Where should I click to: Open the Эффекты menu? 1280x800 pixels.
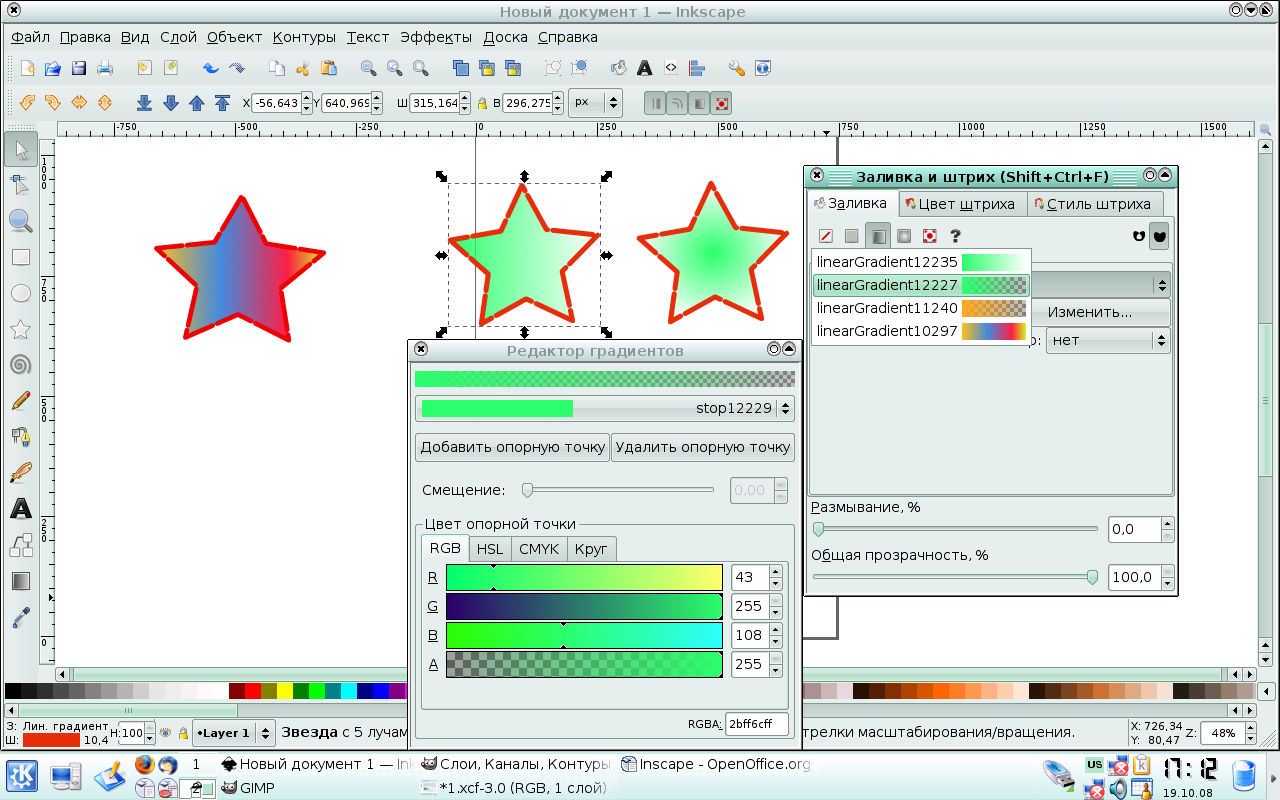tap(435, 37)
